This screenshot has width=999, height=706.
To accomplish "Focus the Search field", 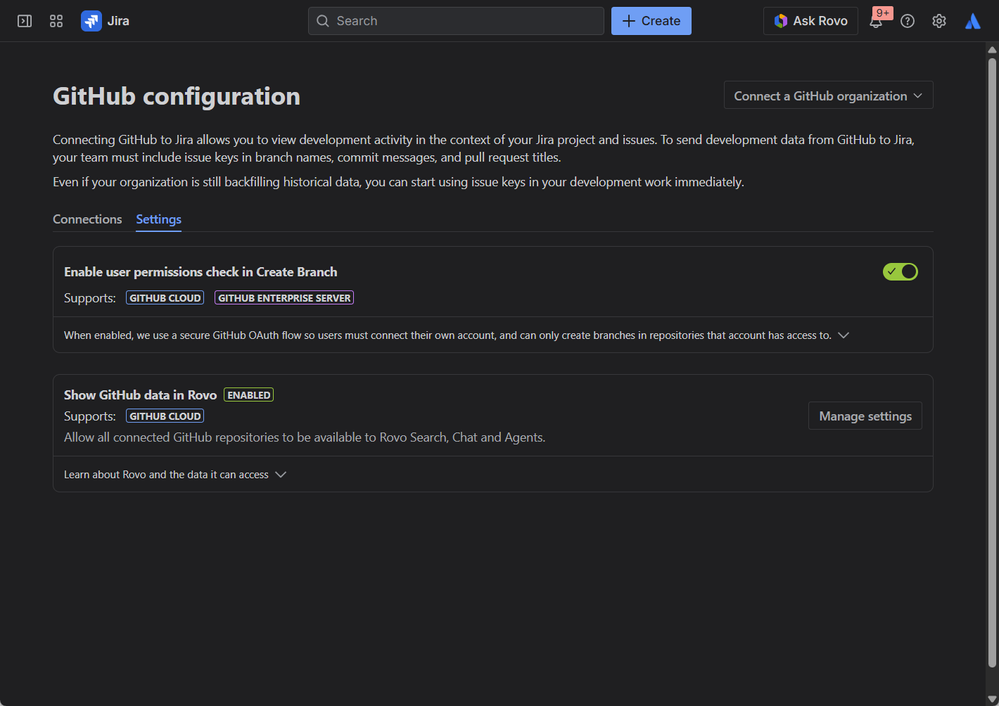I will pyautogui.click(x=456, y=21).
